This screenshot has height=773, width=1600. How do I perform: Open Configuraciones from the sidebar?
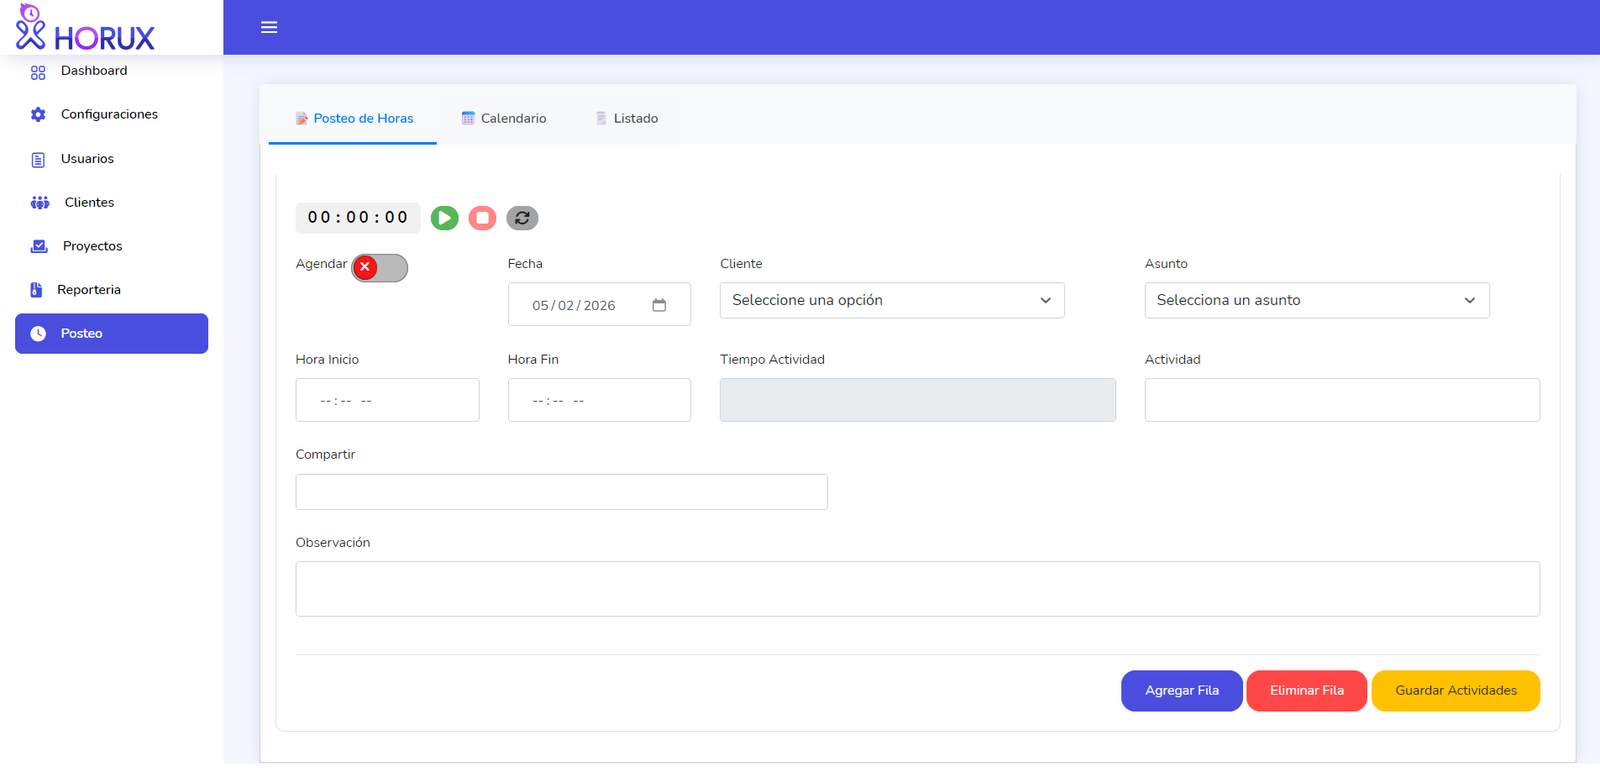109,115
